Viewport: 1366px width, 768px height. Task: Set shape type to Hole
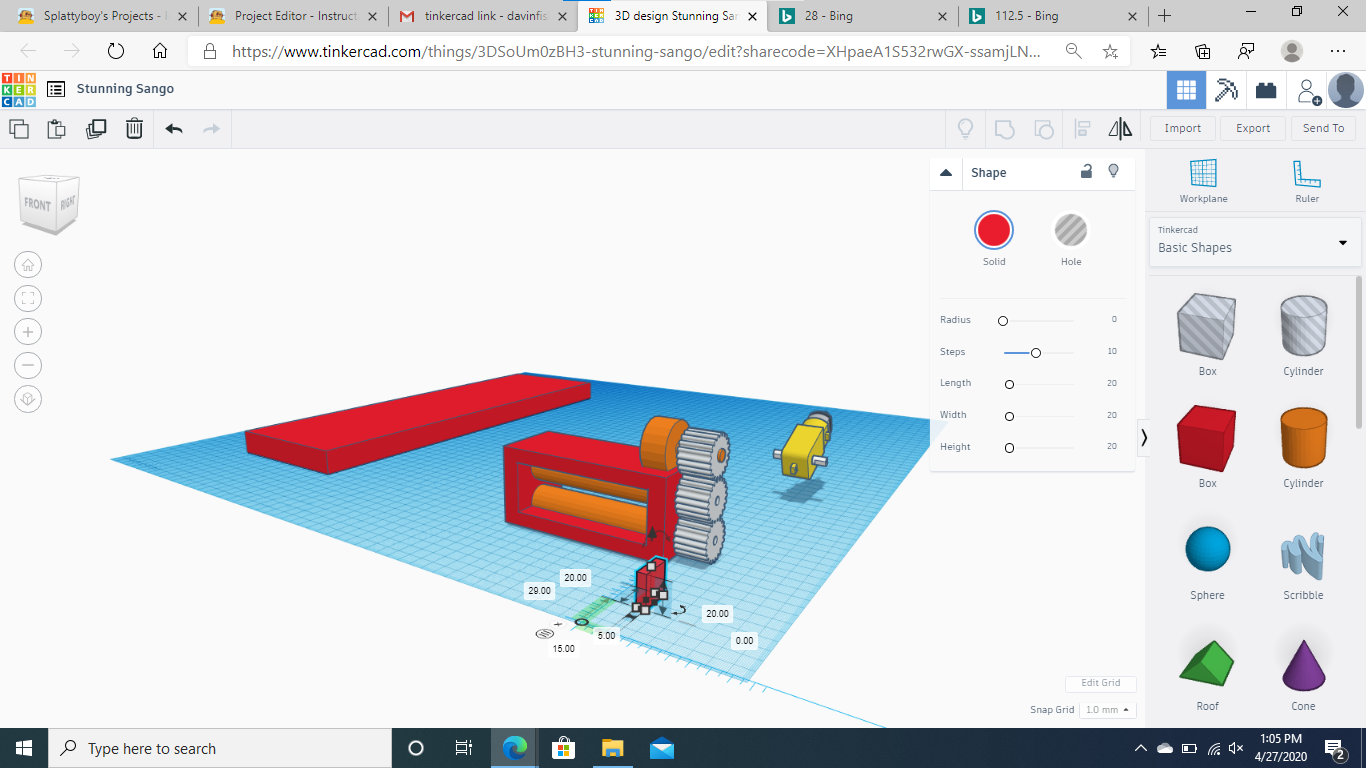1071,231
